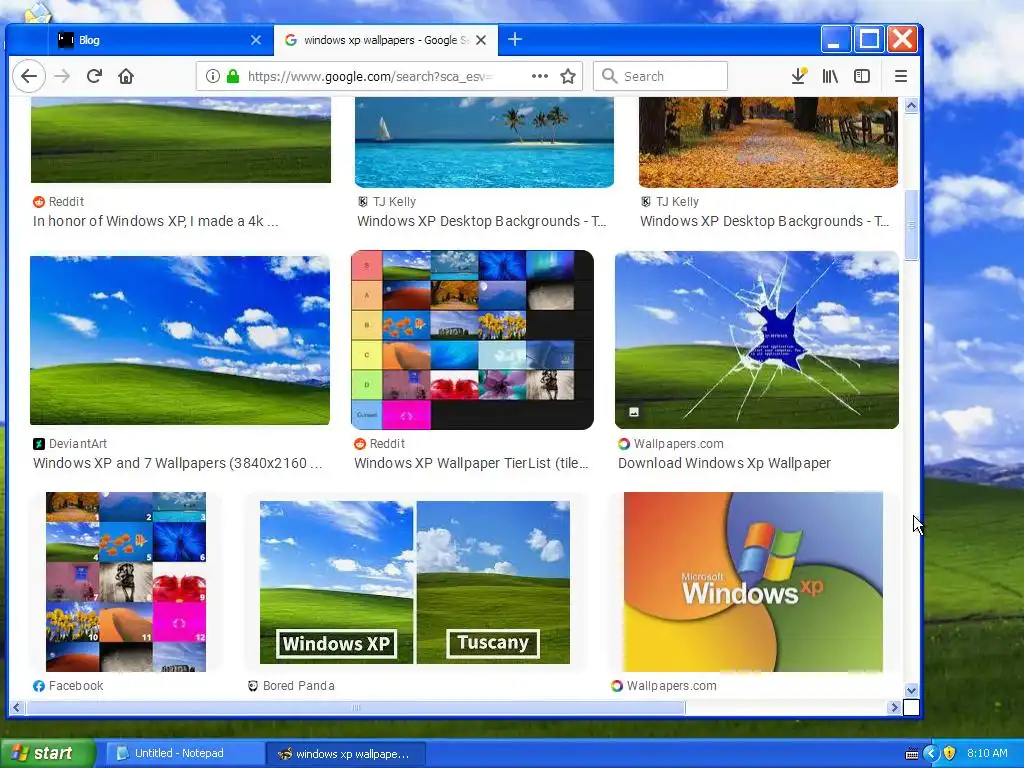Click the vertical scrollbar thumb
1024x768 pixels.
point(912,225)
